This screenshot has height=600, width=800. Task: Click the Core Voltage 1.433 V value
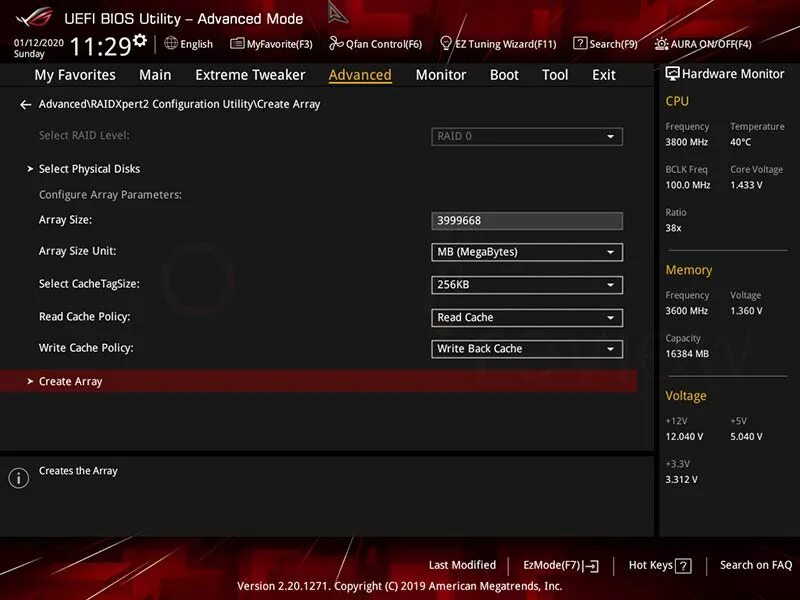[x=746, y=185]
